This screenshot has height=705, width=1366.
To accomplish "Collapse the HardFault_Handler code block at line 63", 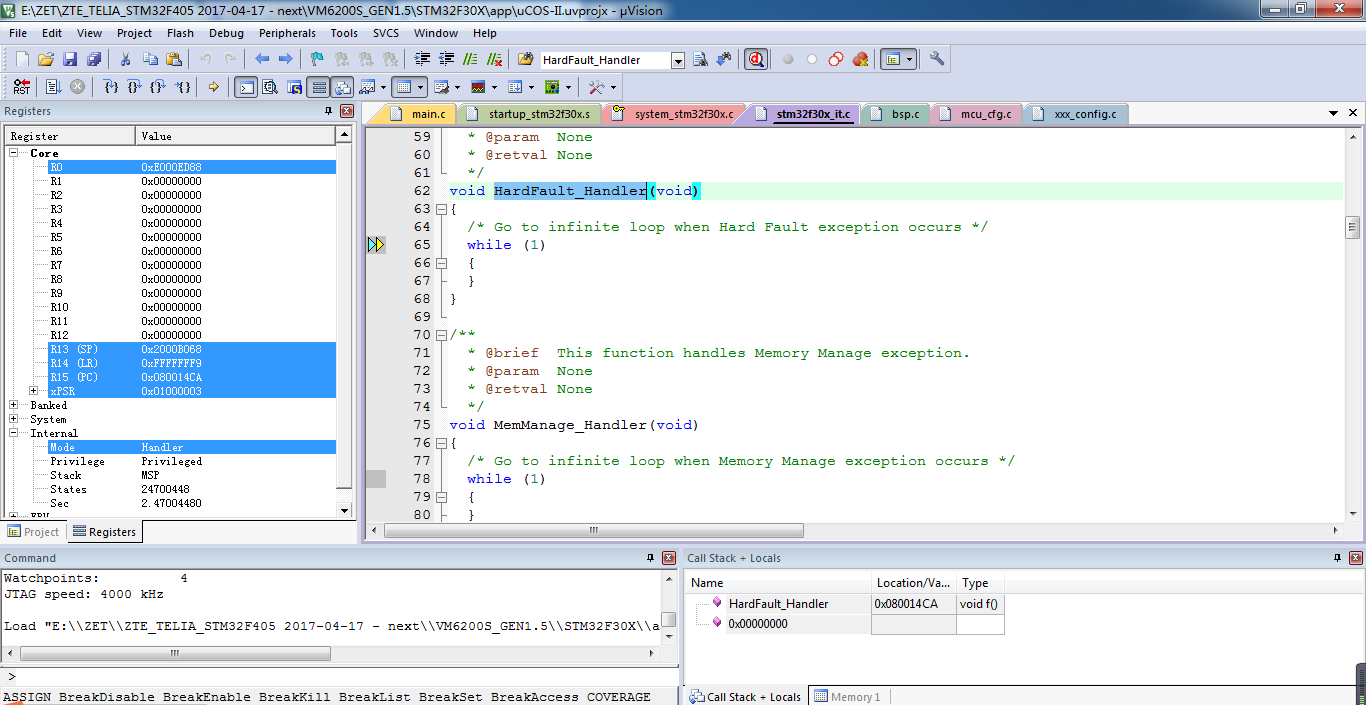I will point(441,209).
